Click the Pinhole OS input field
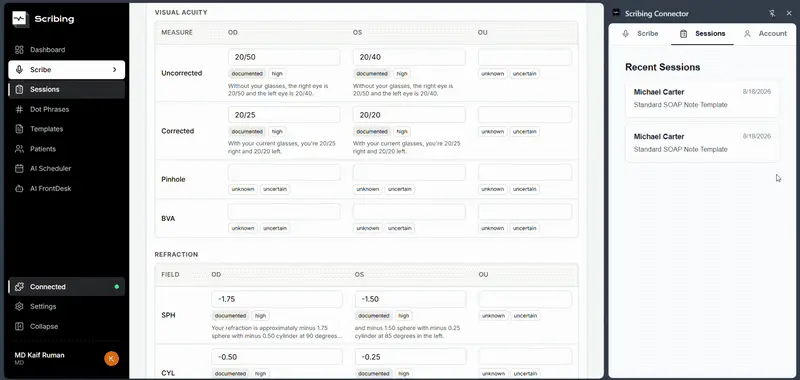Image resolution: width=800 pixels, height=380 pixels. [409, 172]
